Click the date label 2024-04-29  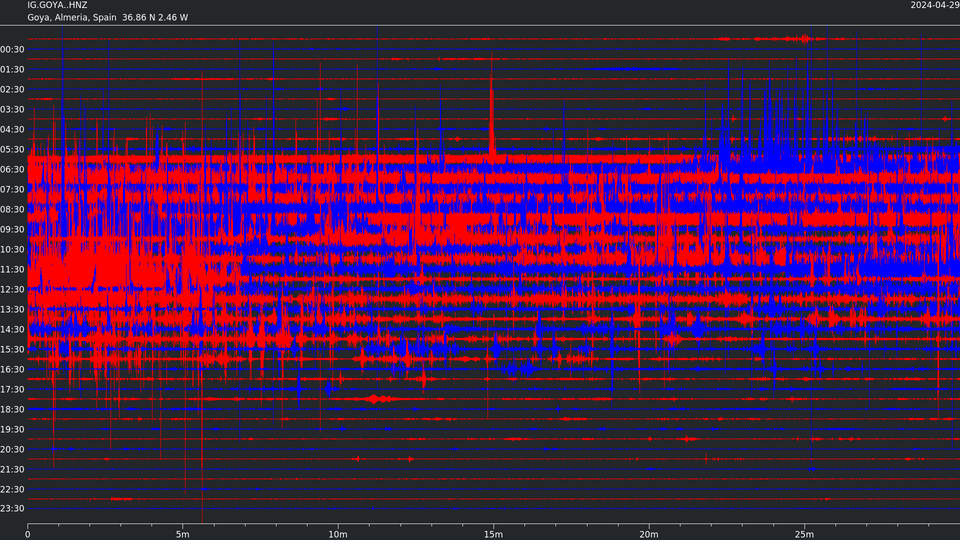click(935, 5)
